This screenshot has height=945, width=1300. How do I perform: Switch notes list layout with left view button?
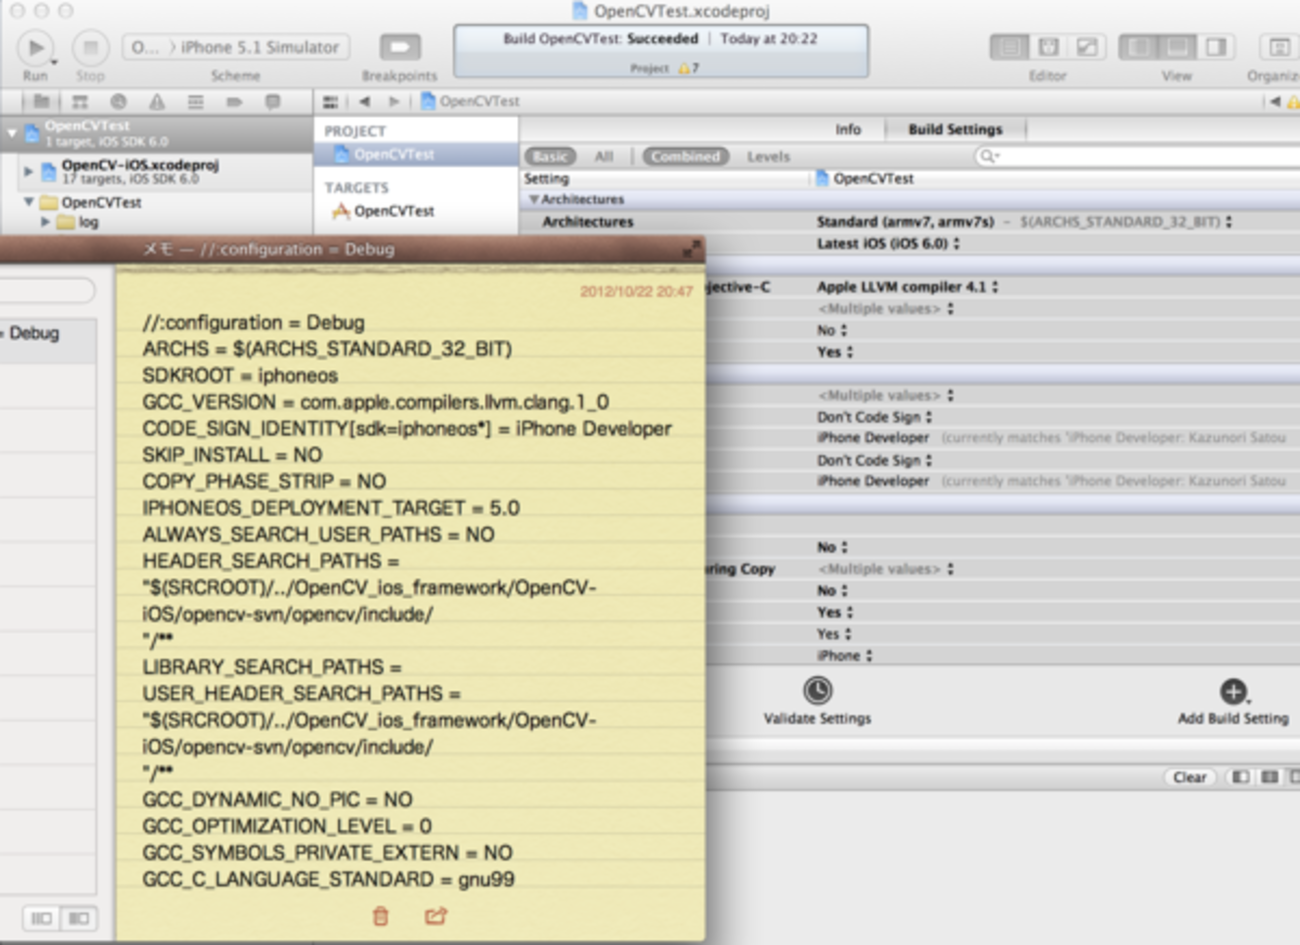click(41, 918)
